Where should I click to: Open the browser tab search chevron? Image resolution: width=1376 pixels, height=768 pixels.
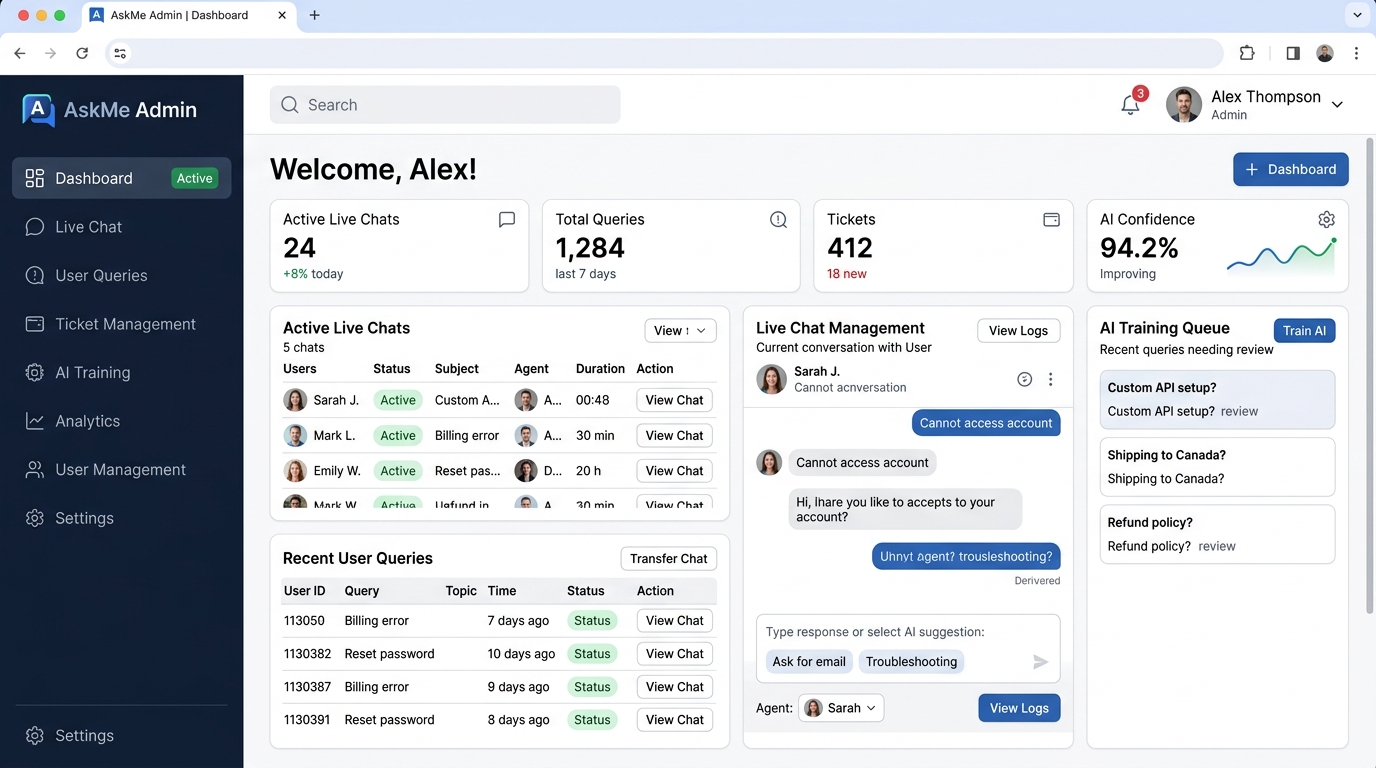[x=1357, y=15]
